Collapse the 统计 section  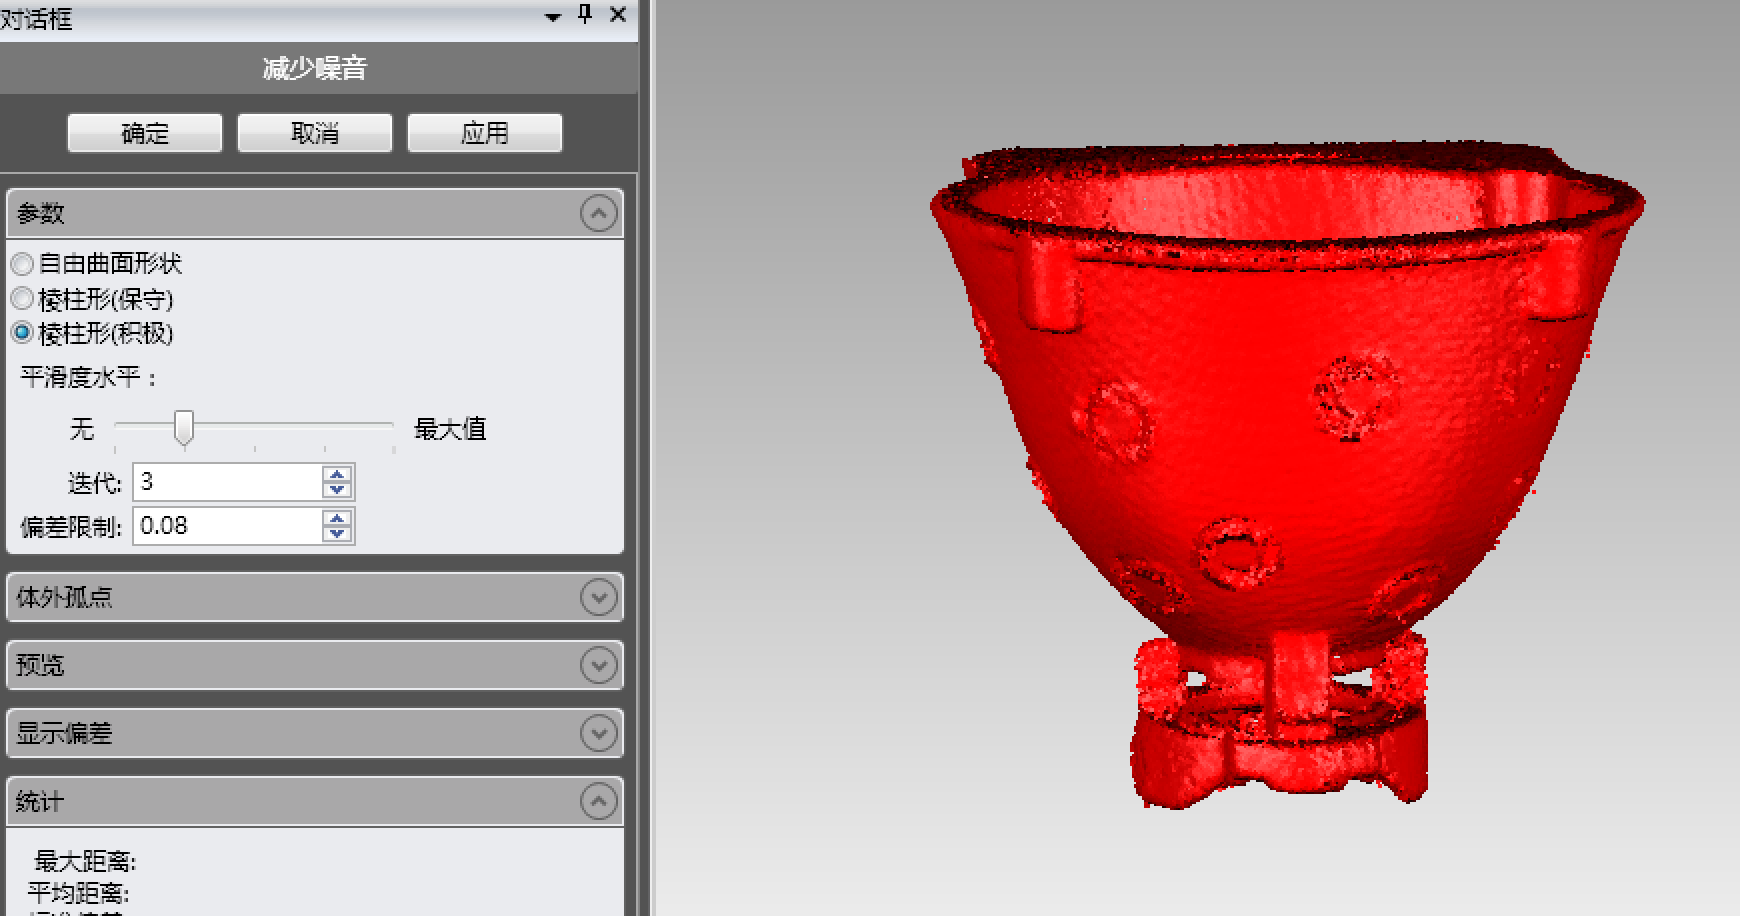tap(598, 801)
